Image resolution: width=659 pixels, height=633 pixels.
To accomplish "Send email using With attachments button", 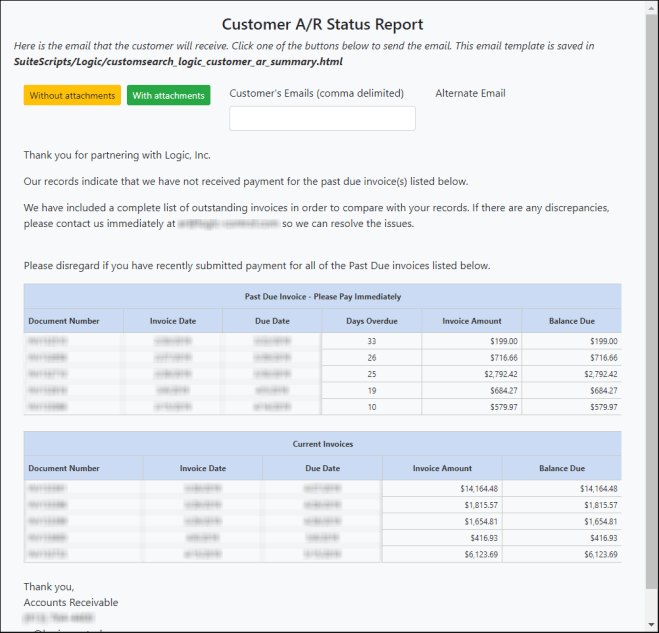I will pyautogui.click(x=168, y=96).
